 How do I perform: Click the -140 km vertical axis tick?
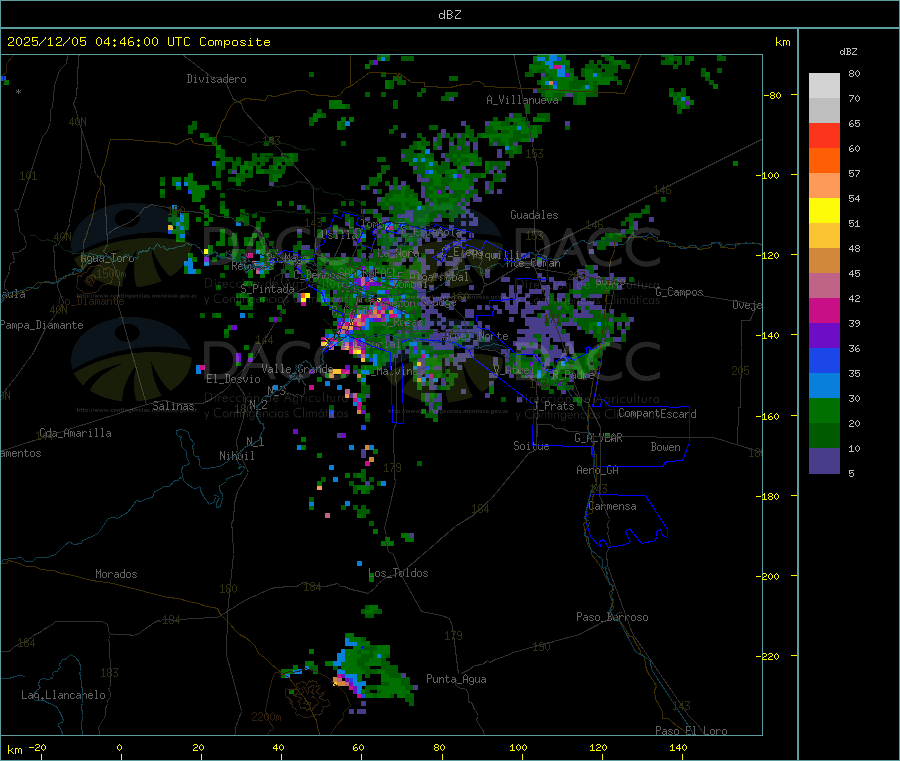pyautogui.click(x=770, y=335)
